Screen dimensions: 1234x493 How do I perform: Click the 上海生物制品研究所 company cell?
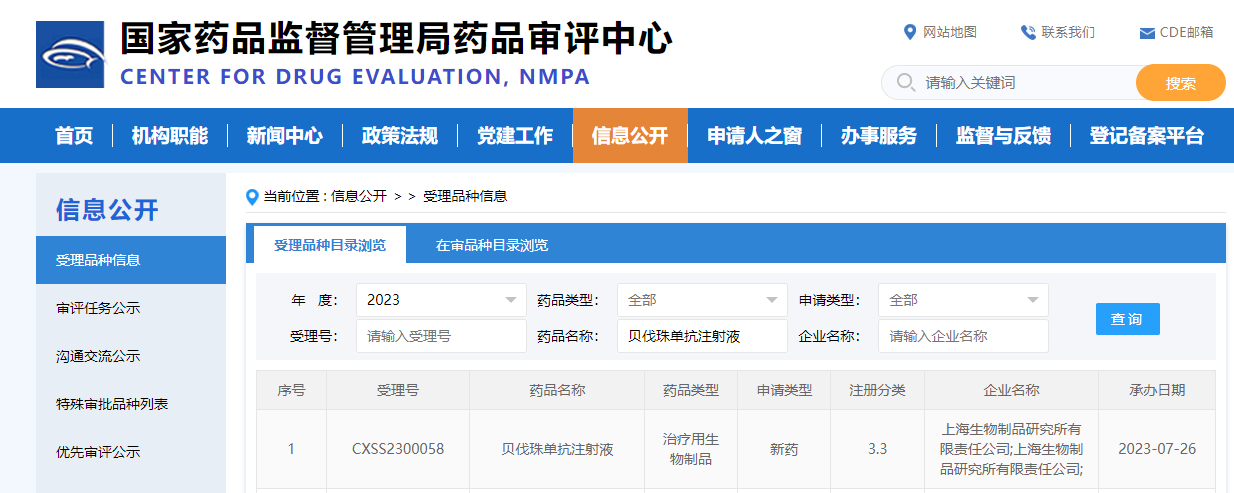click(1012, 449)
